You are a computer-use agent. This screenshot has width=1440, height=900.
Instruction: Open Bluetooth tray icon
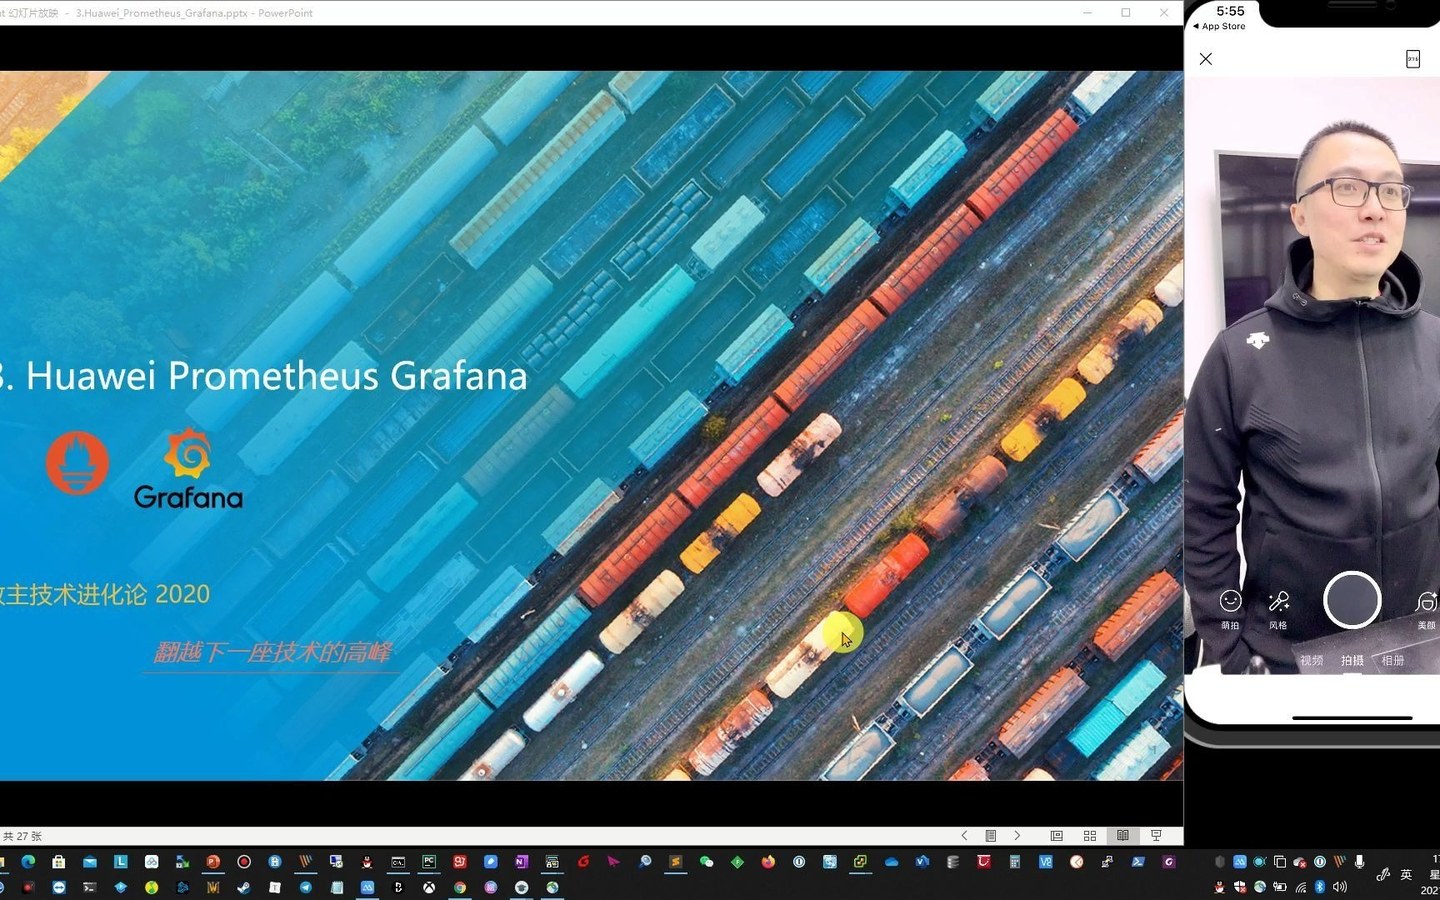click(x=1320, y=887)
